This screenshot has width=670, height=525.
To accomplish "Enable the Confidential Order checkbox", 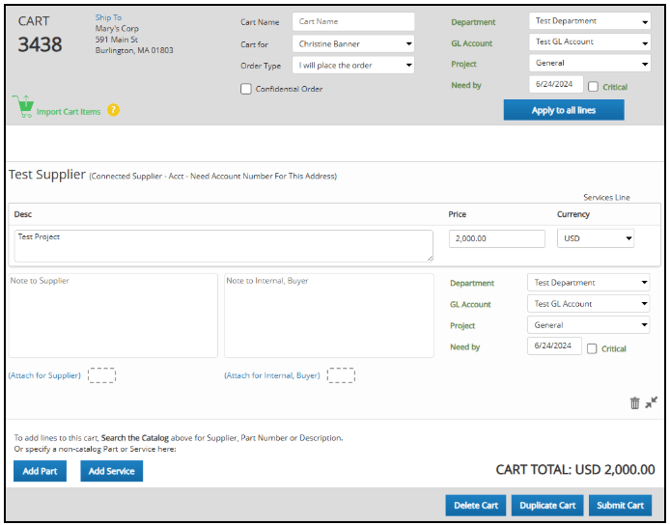I will [x=246, y=89].
